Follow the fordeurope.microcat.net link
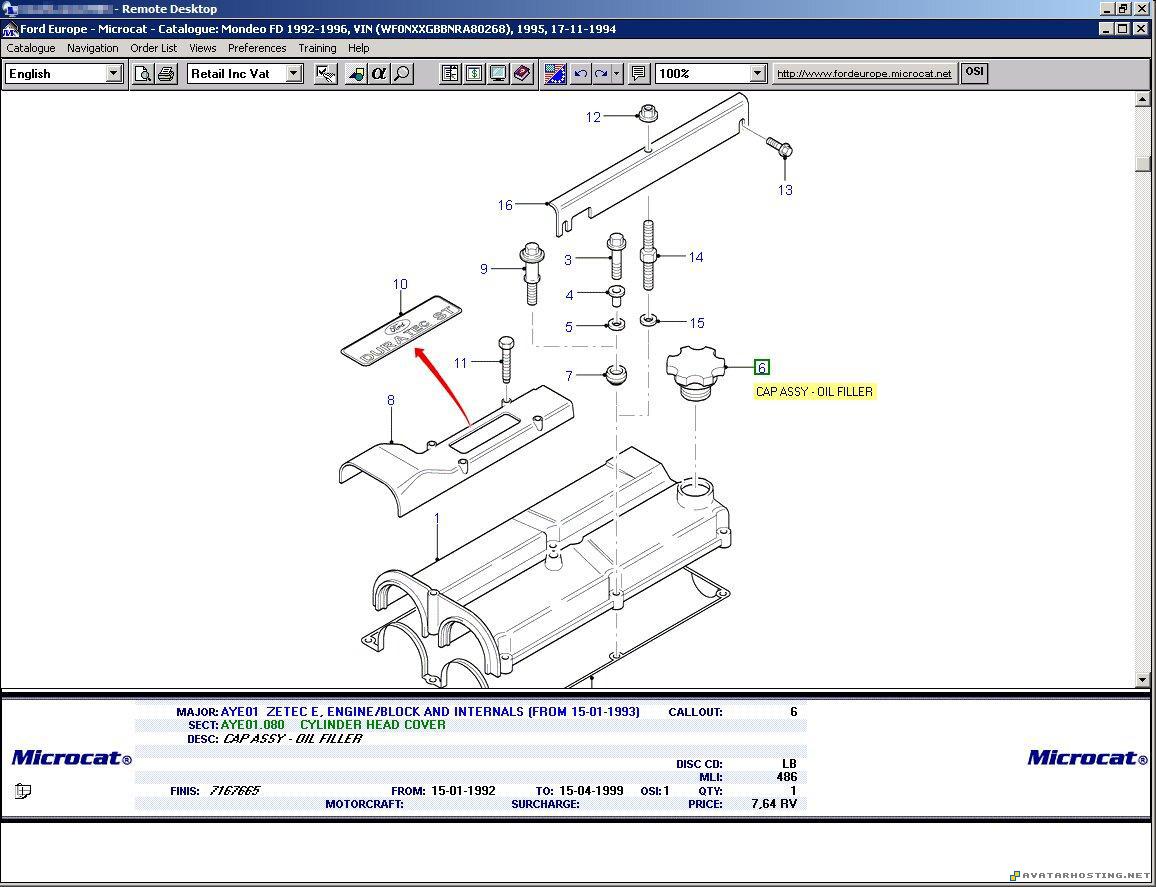The width and height of the screenshot is (1156, 887). click(864, 74)
